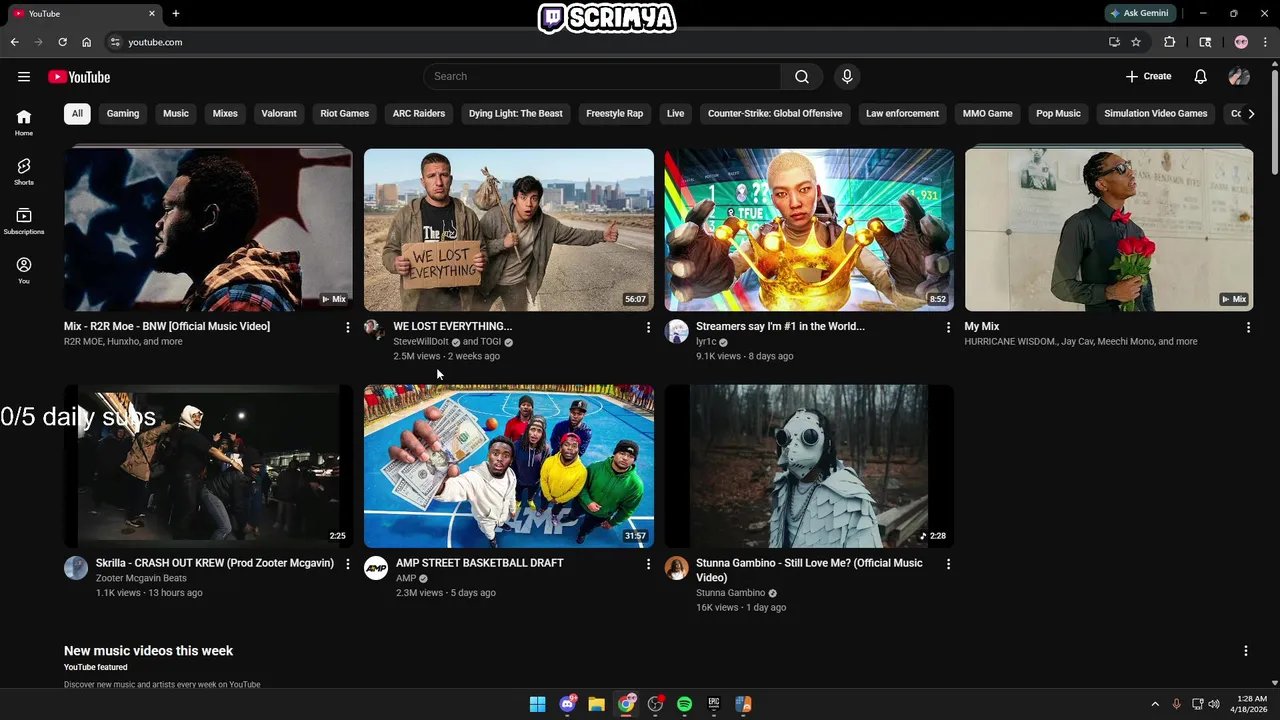The image size is (1280, 720).
Task: Open Chrome three-dot menu
Action: coord(1266,42)
